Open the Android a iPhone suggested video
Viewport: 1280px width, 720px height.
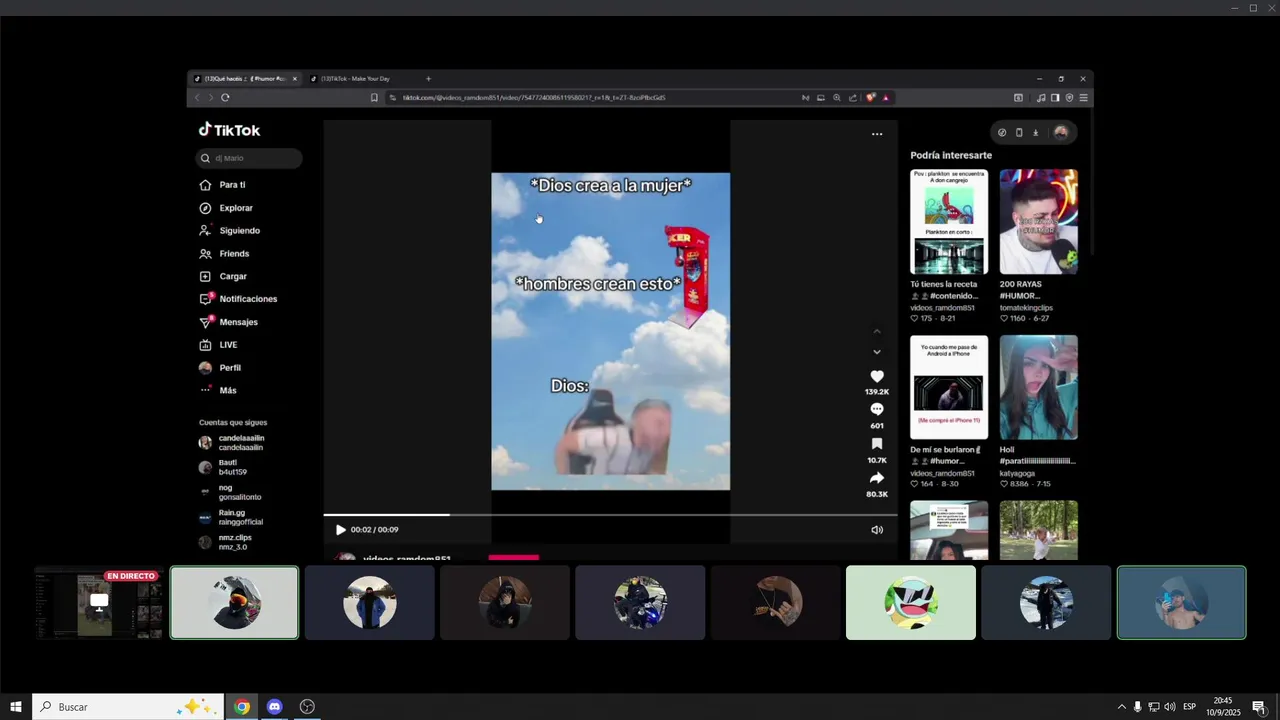coord(949,387)
